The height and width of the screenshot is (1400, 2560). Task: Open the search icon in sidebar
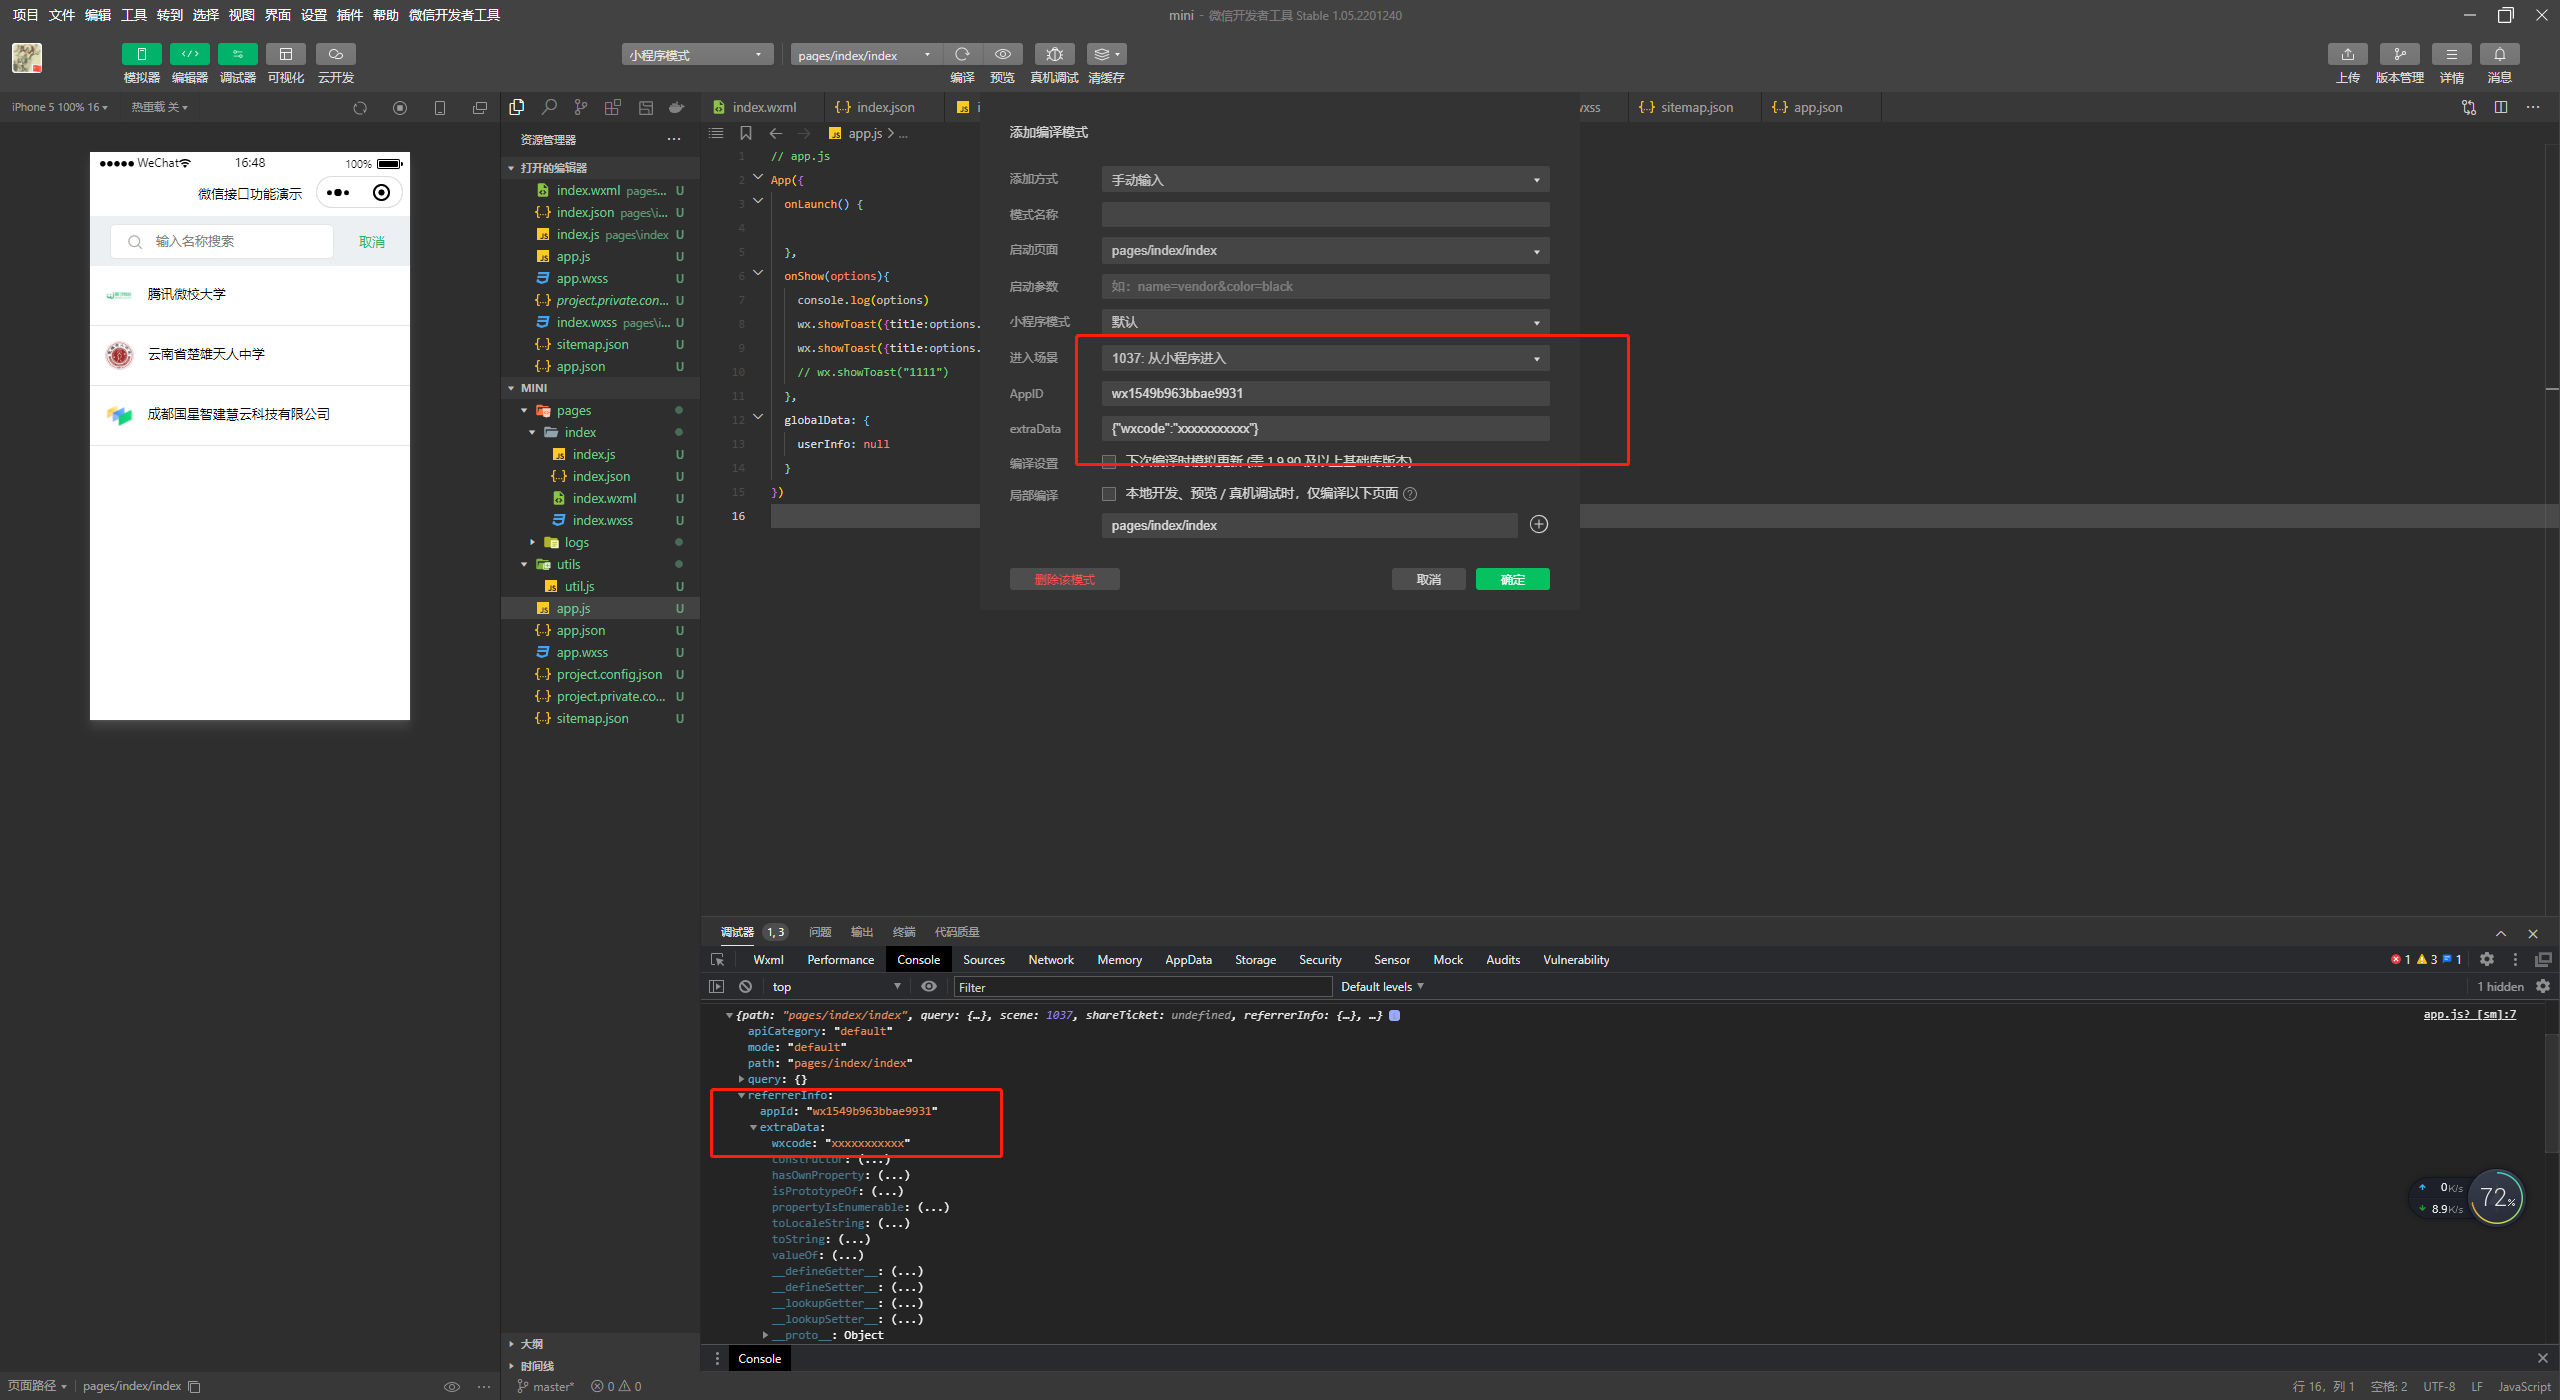point(549,107)
